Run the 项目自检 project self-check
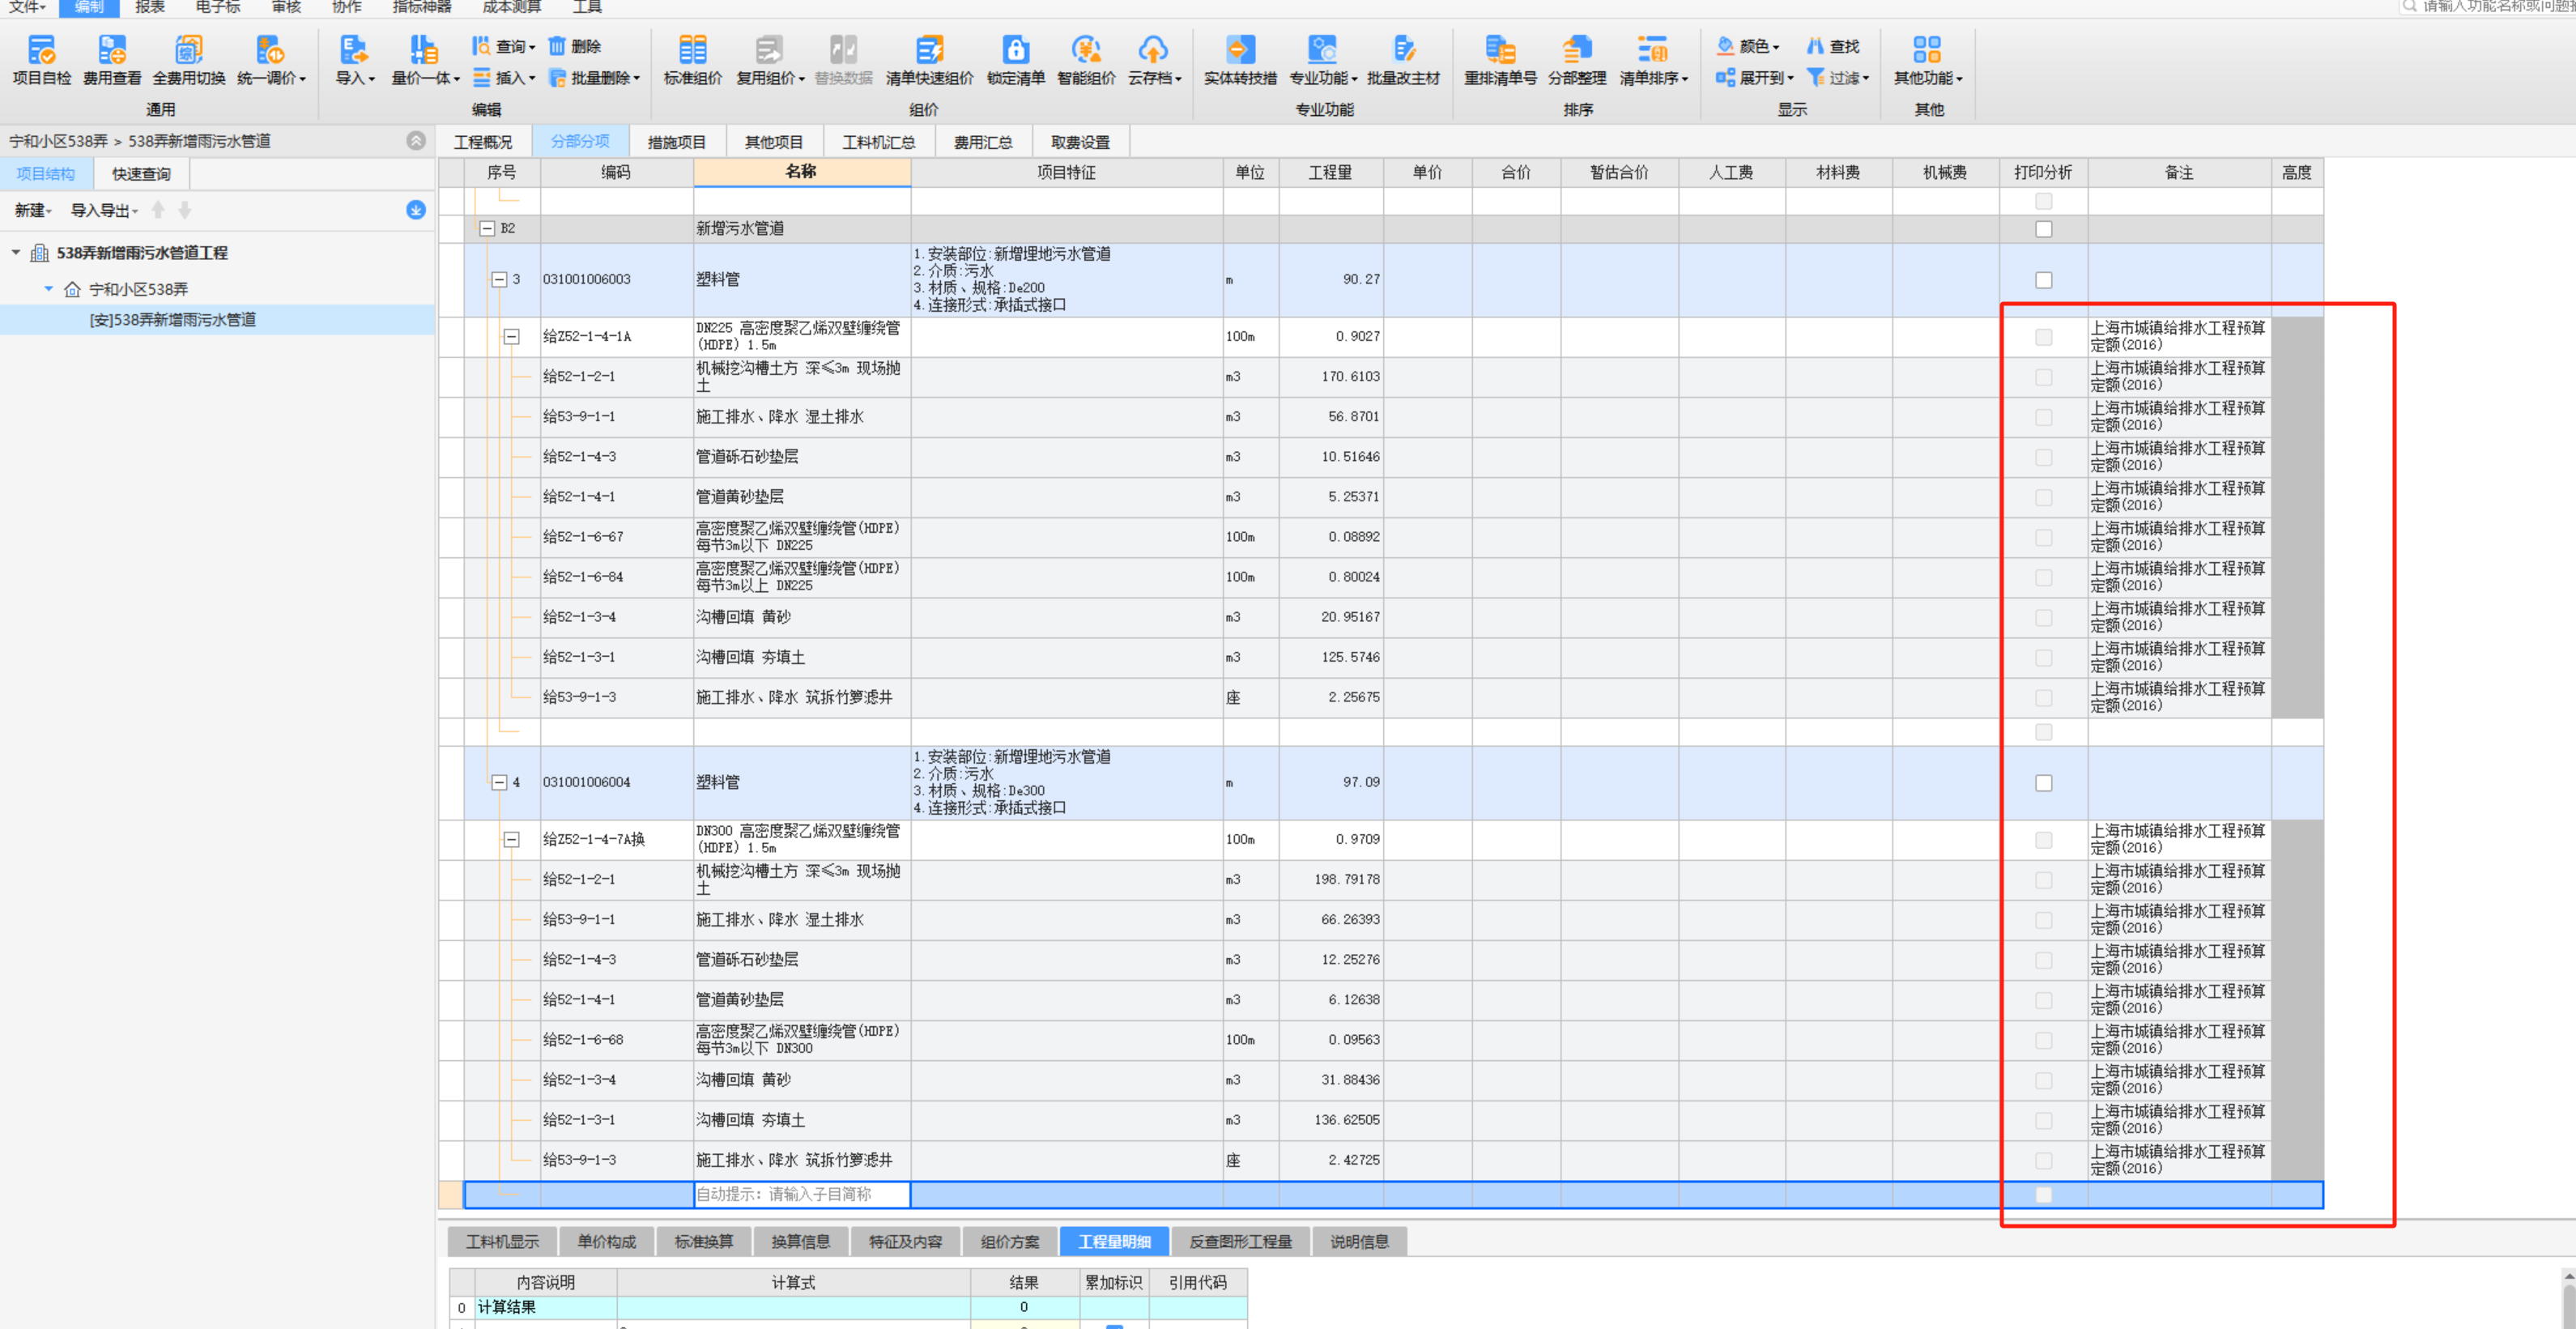Screen dimensions: 2576x1329 pyautogui.click(x=41, y=60)
